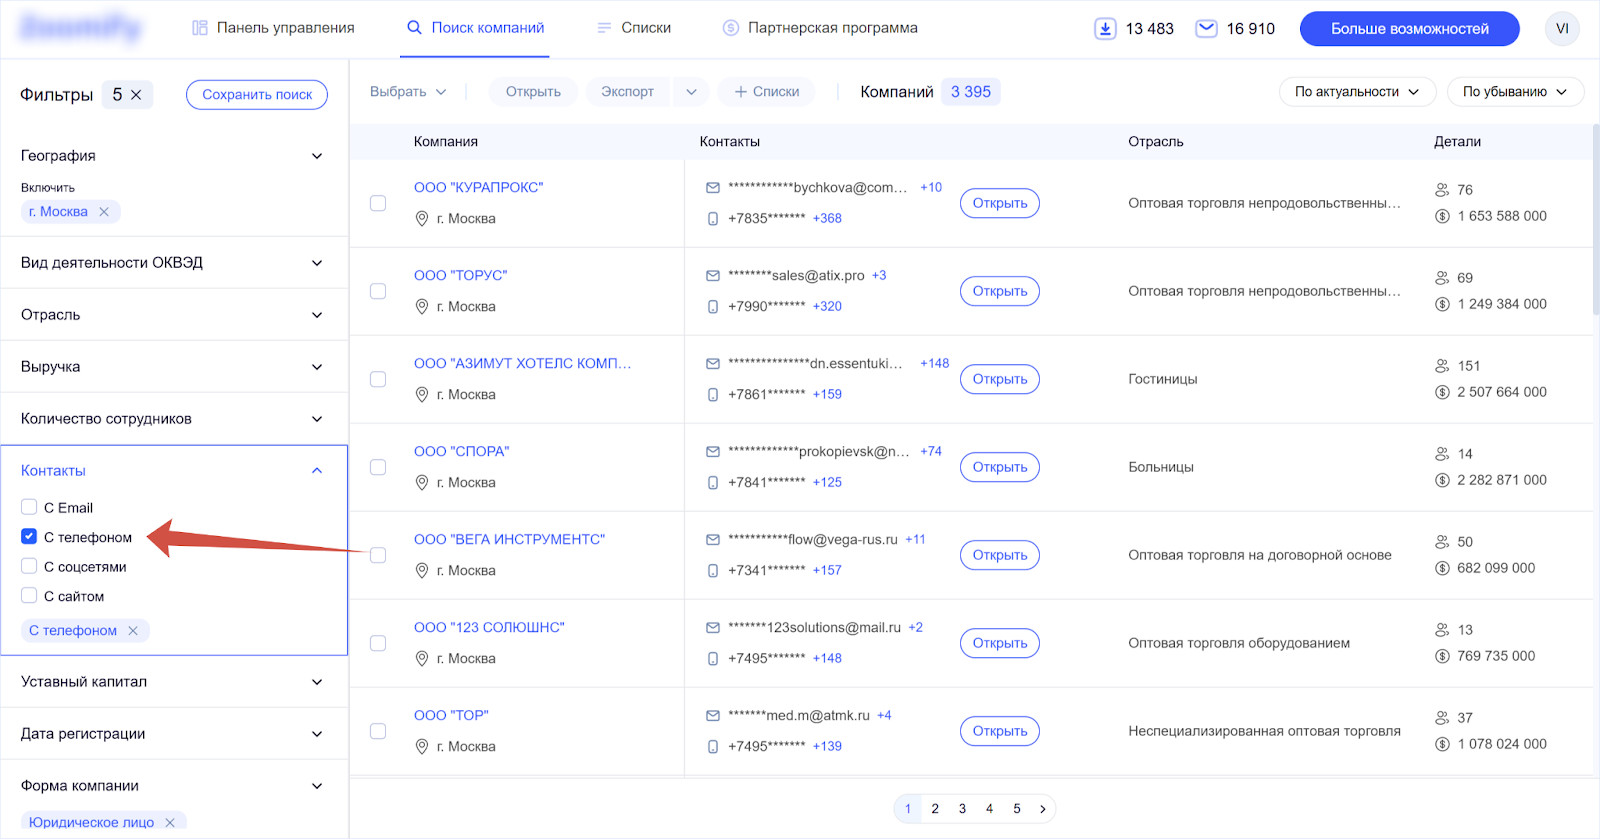1600x839 pixels.
Task: Enable the С Email checkbox
Action: click(x=29, y=507)
